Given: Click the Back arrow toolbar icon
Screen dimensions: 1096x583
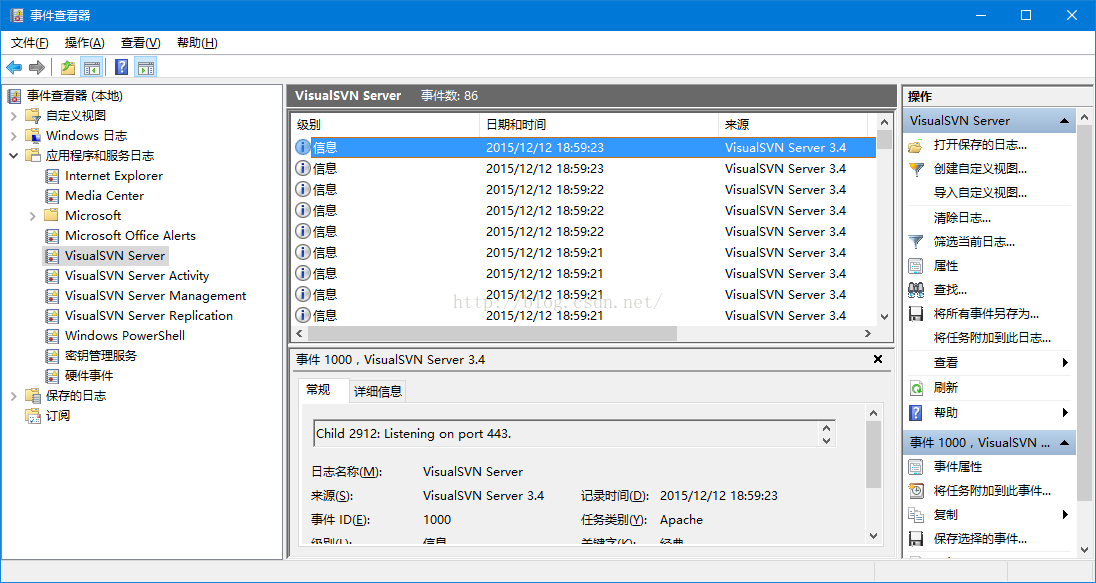Looking at the screenshot, I should click(14, 68).
